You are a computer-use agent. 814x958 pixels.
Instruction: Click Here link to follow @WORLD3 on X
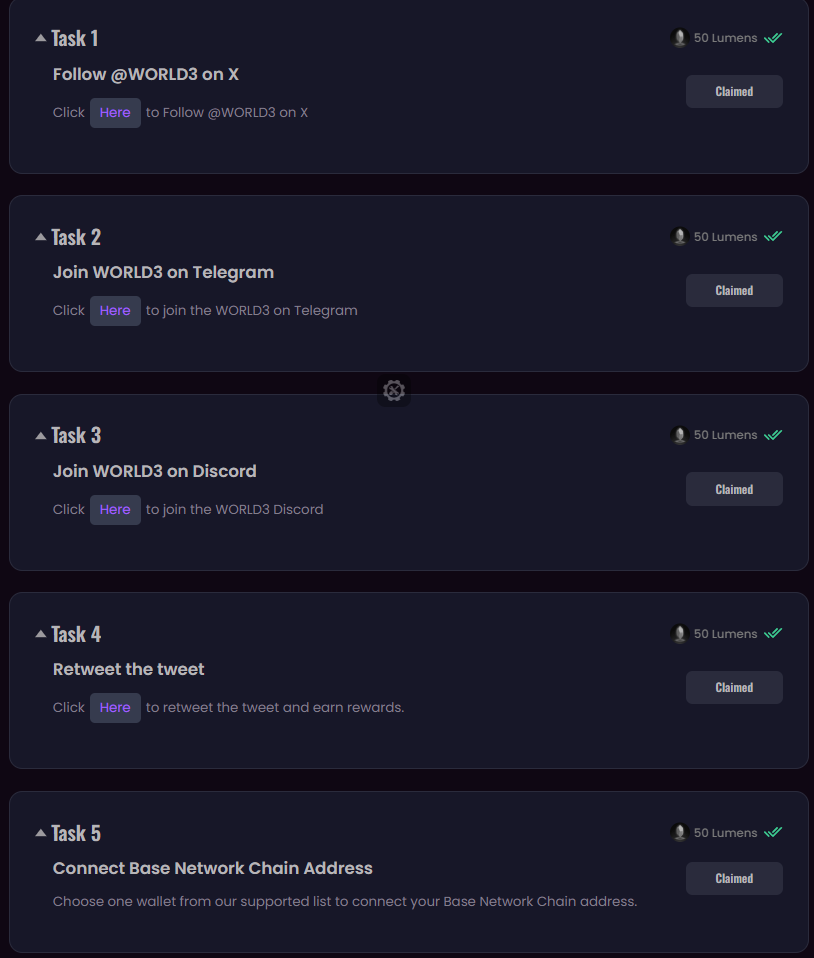(115, 113)
